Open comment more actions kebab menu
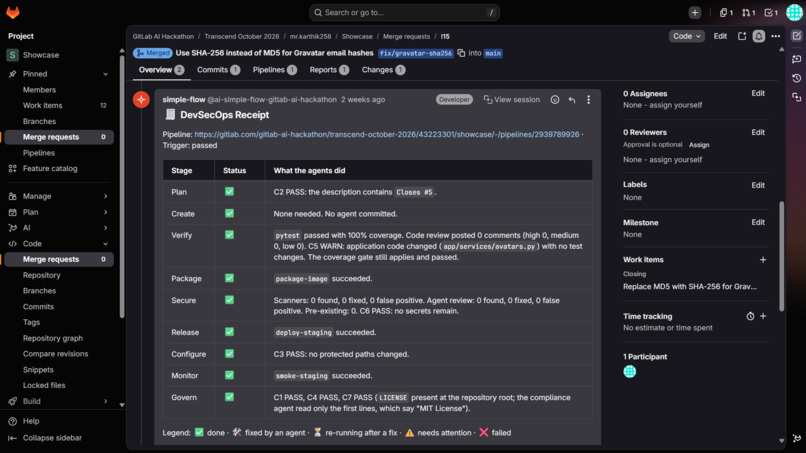This screenshot has height=453, width=806. pos(589,100)
